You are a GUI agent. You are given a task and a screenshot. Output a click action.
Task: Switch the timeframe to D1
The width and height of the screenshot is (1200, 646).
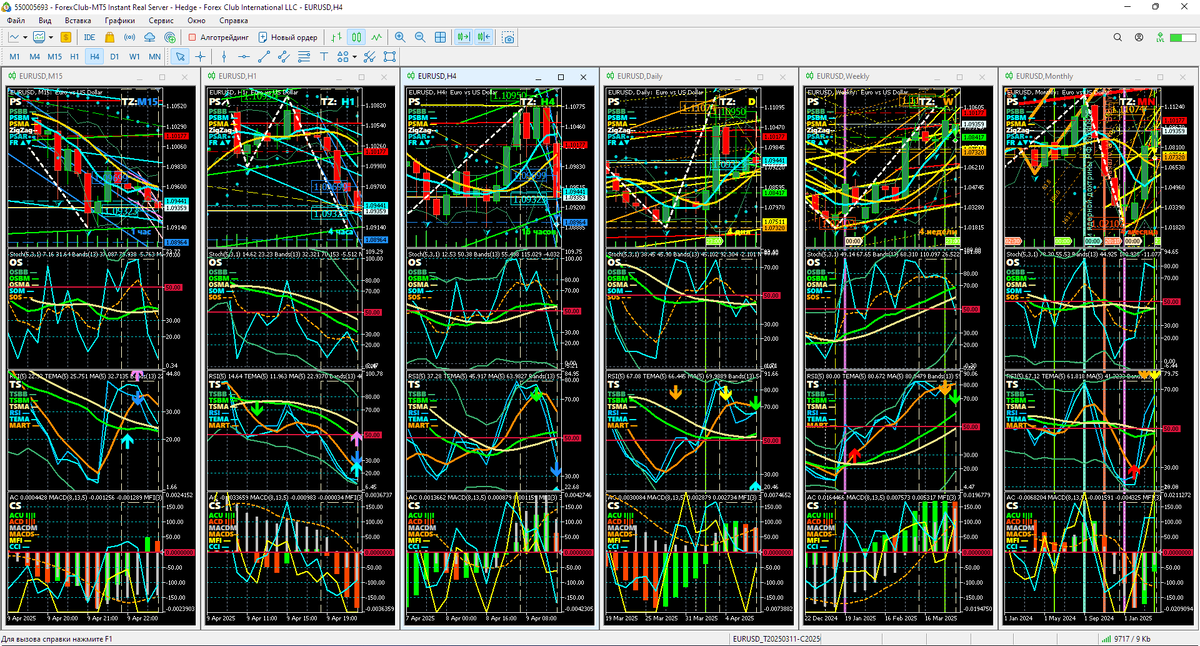pos(114,57)
